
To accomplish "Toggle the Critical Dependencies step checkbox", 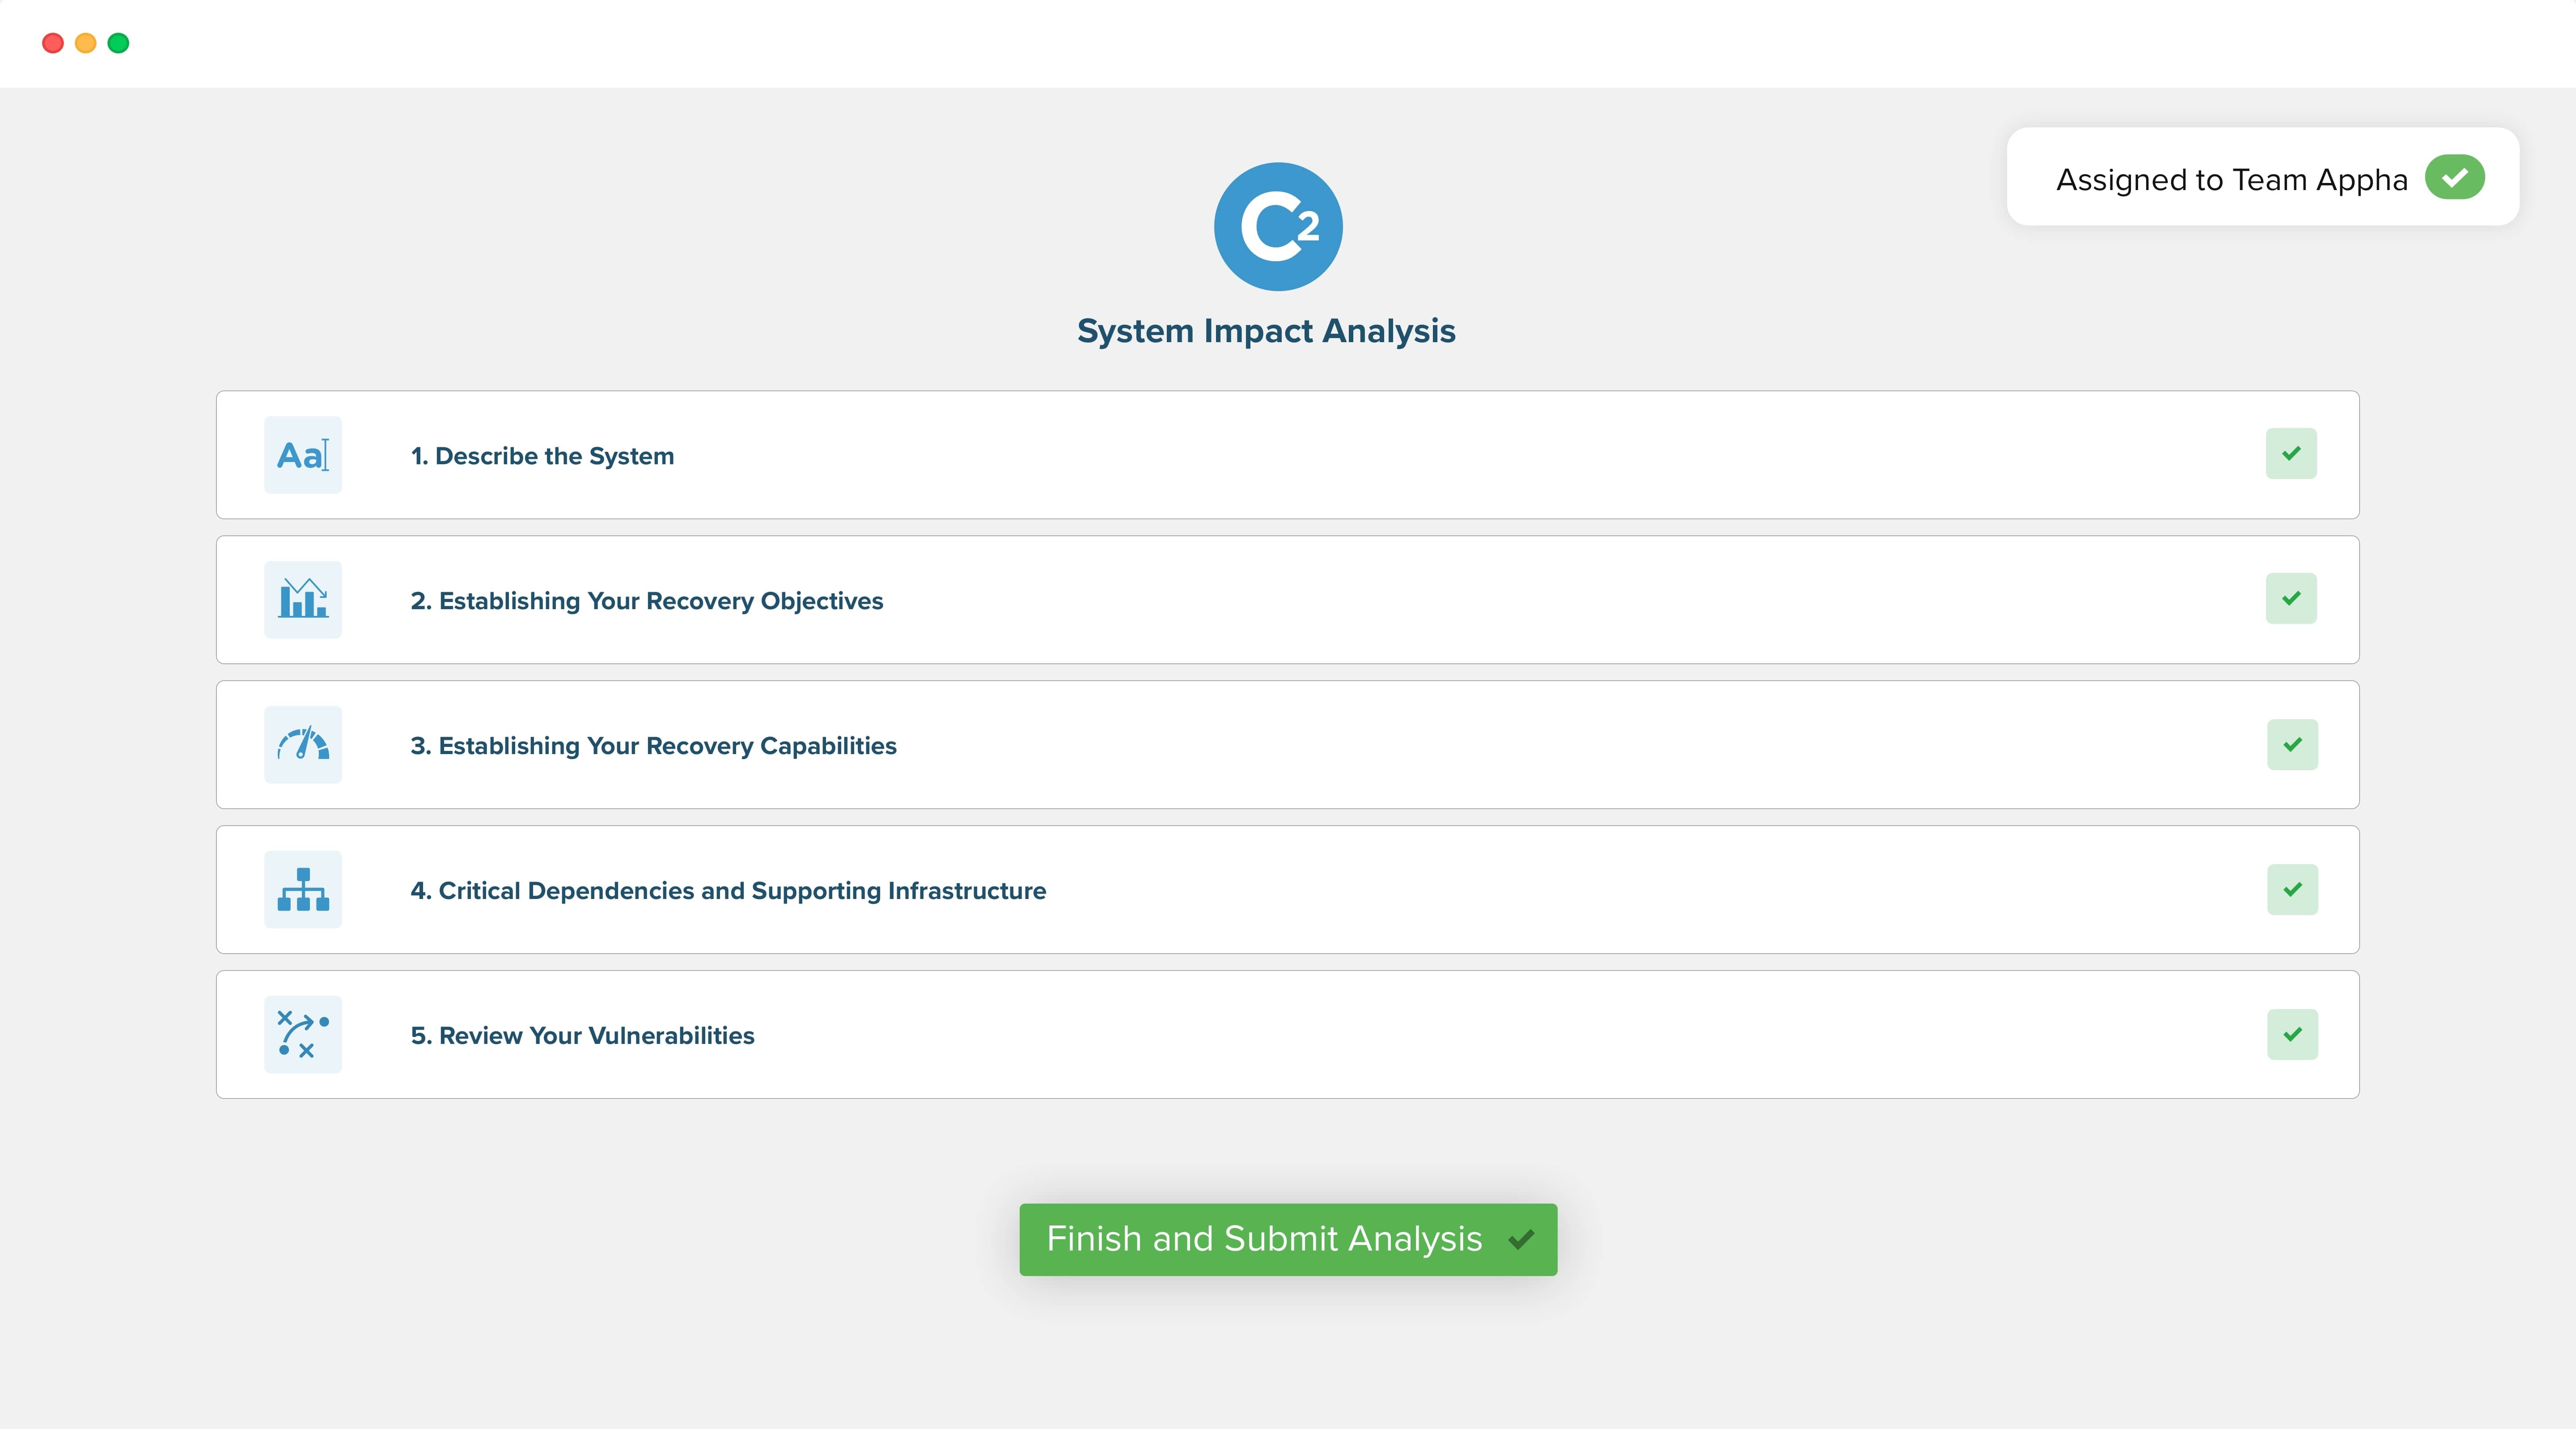I will [x=2292, y=890].
